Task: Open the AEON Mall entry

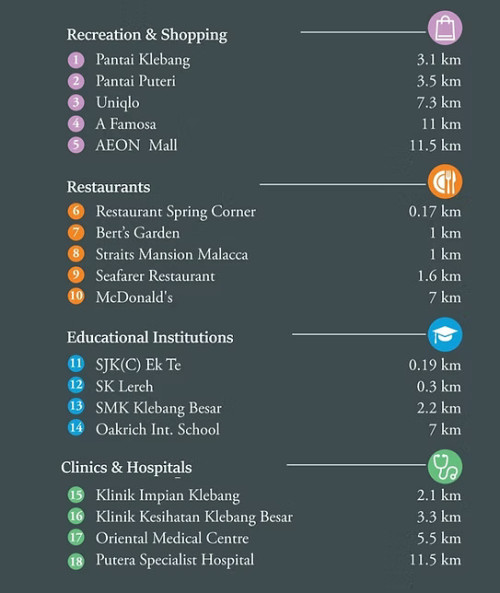Action: point(136,145)
